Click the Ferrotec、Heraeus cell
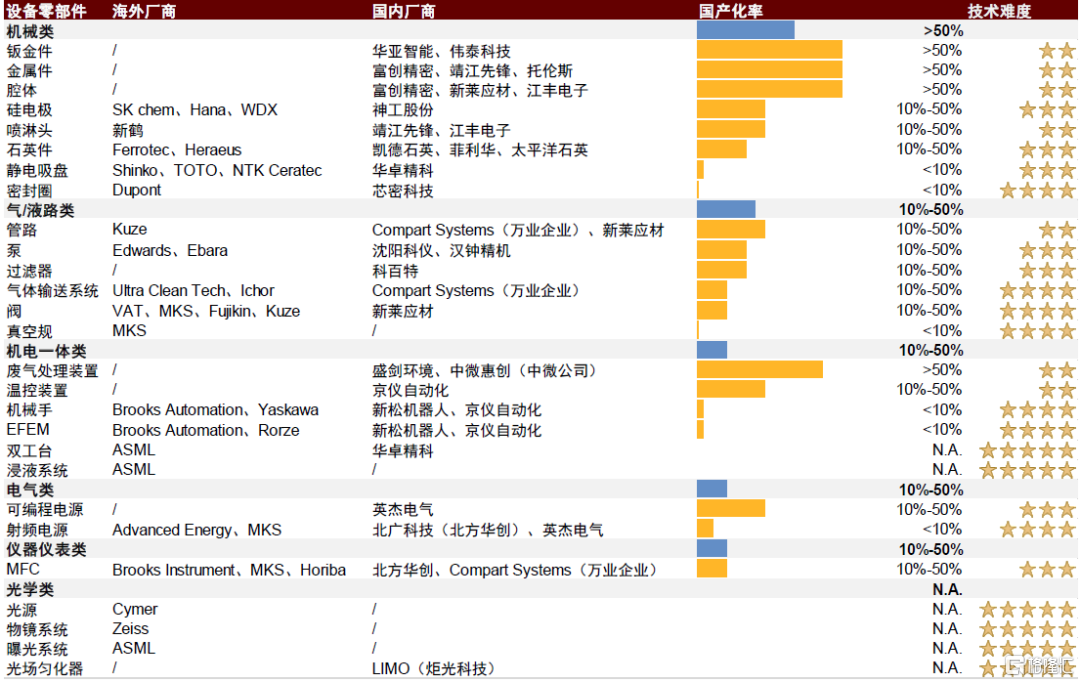Viewport: 1080px width, 682px height. click(177, 150)
